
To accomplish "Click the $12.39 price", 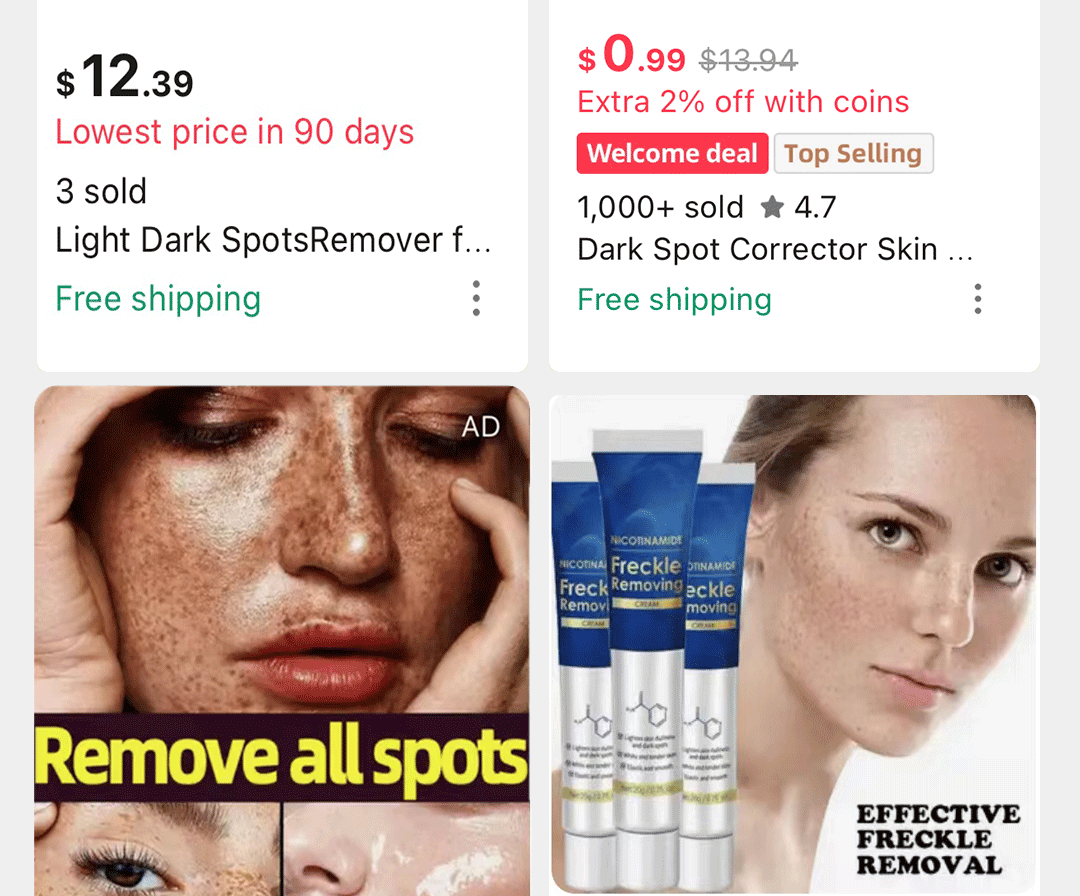I will 125,77.
